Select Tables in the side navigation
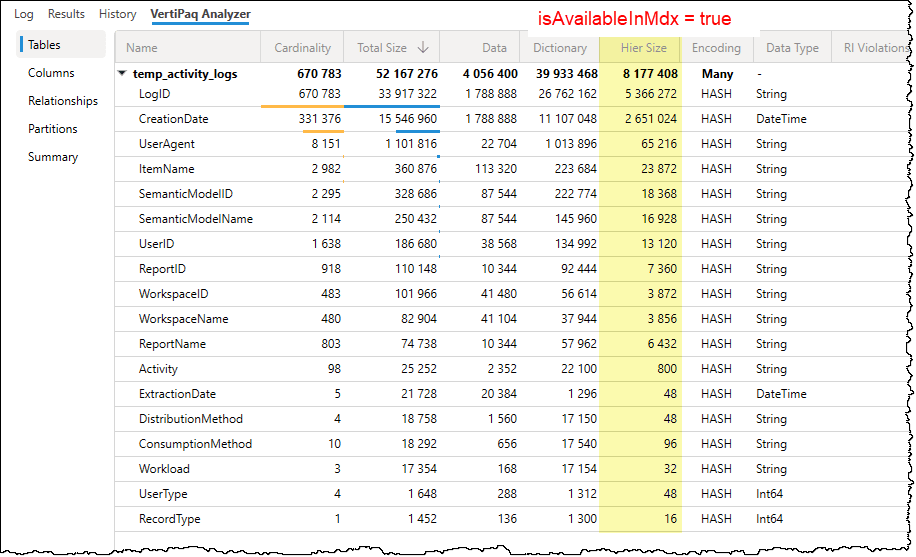Viewport: 916px width, 557px height. 44,45
